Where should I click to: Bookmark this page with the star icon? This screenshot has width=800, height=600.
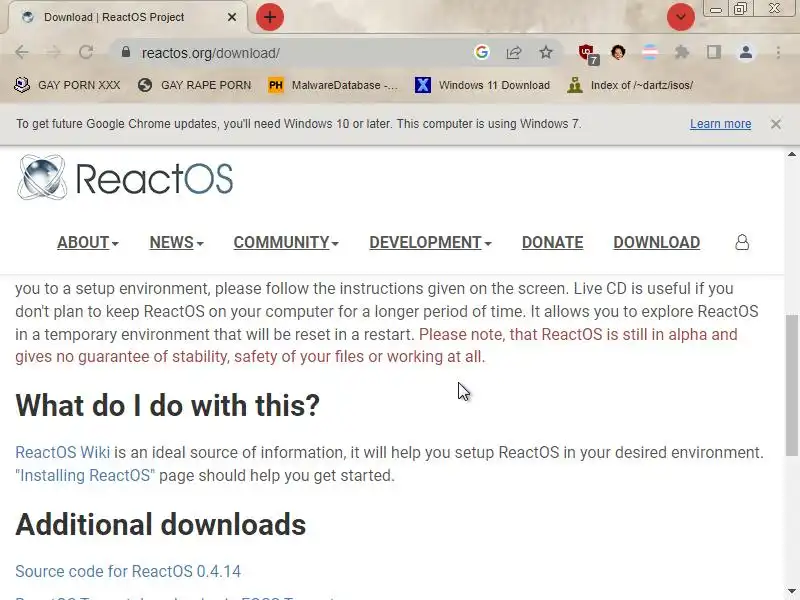click(546, 52)
